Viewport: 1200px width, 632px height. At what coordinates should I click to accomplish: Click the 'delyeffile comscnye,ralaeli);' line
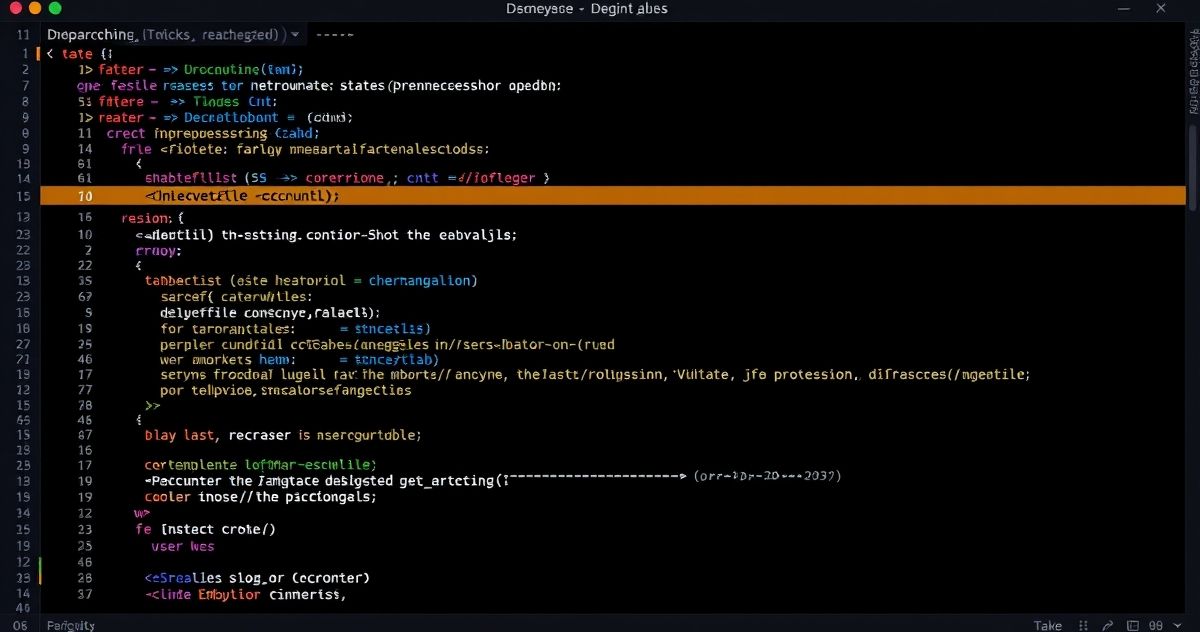click(x=270, y=313)
